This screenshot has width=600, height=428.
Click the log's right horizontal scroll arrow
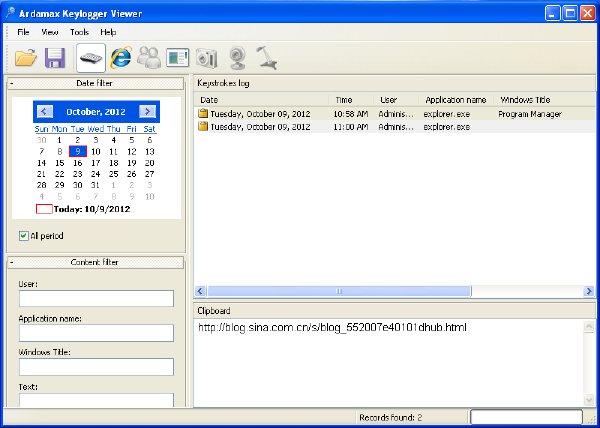pos(589,291)
